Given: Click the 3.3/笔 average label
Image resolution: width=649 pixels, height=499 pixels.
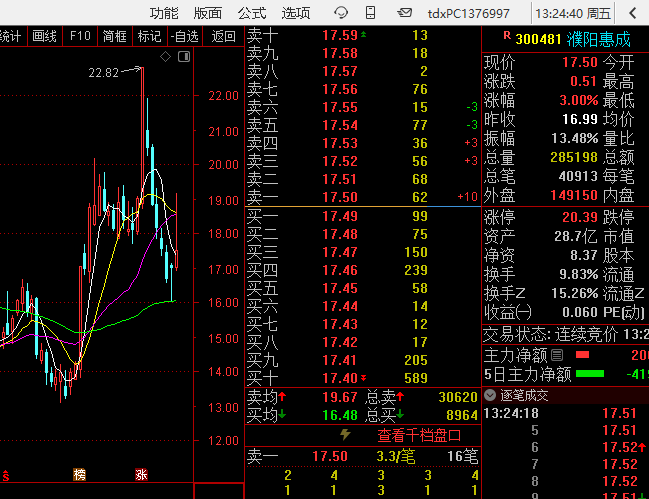Looking at the screenshot, I should pyautogui.click(x=396, y=457).
